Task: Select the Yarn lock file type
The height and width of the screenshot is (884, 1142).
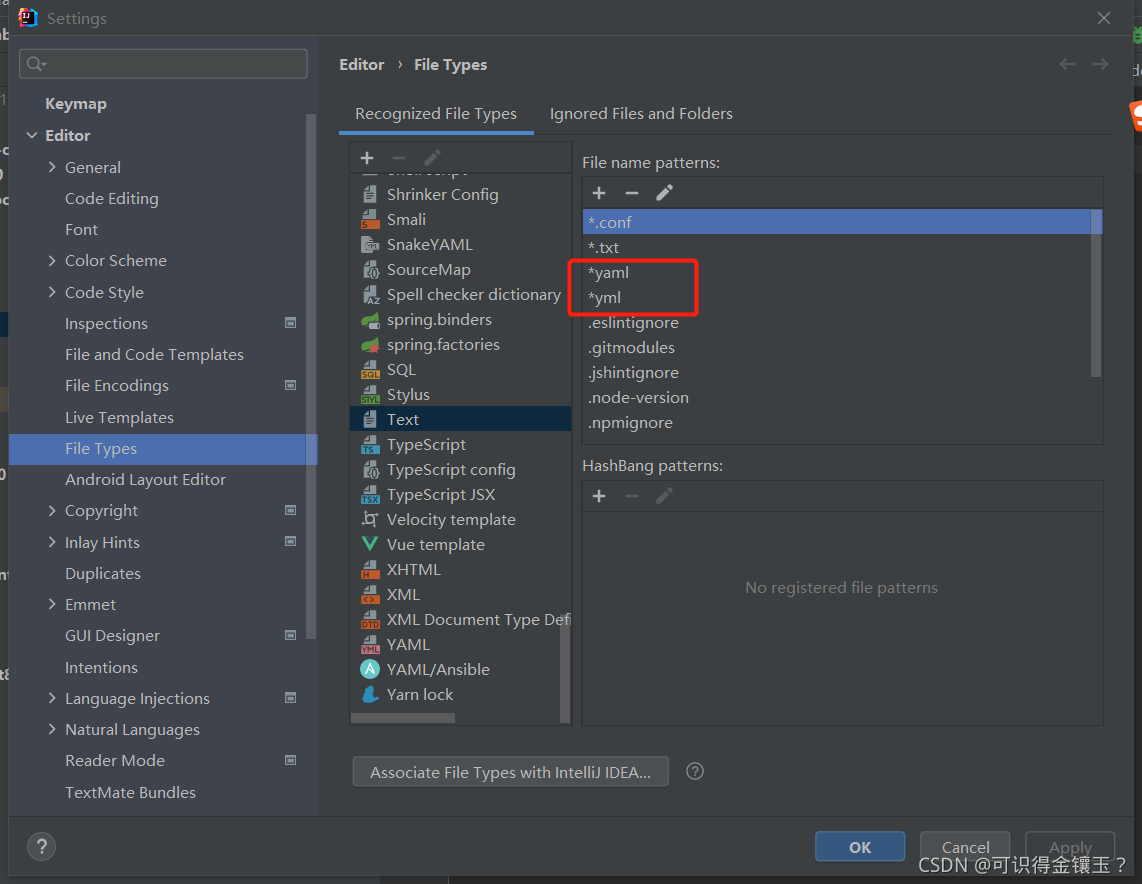Action: coord(460,695)
